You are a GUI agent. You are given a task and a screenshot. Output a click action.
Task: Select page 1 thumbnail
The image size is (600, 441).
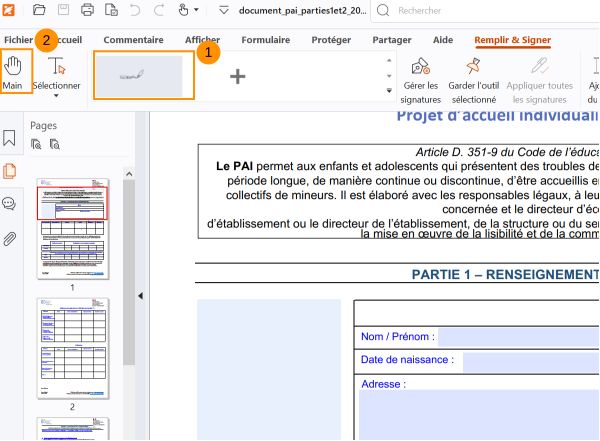tap(73, 229)
